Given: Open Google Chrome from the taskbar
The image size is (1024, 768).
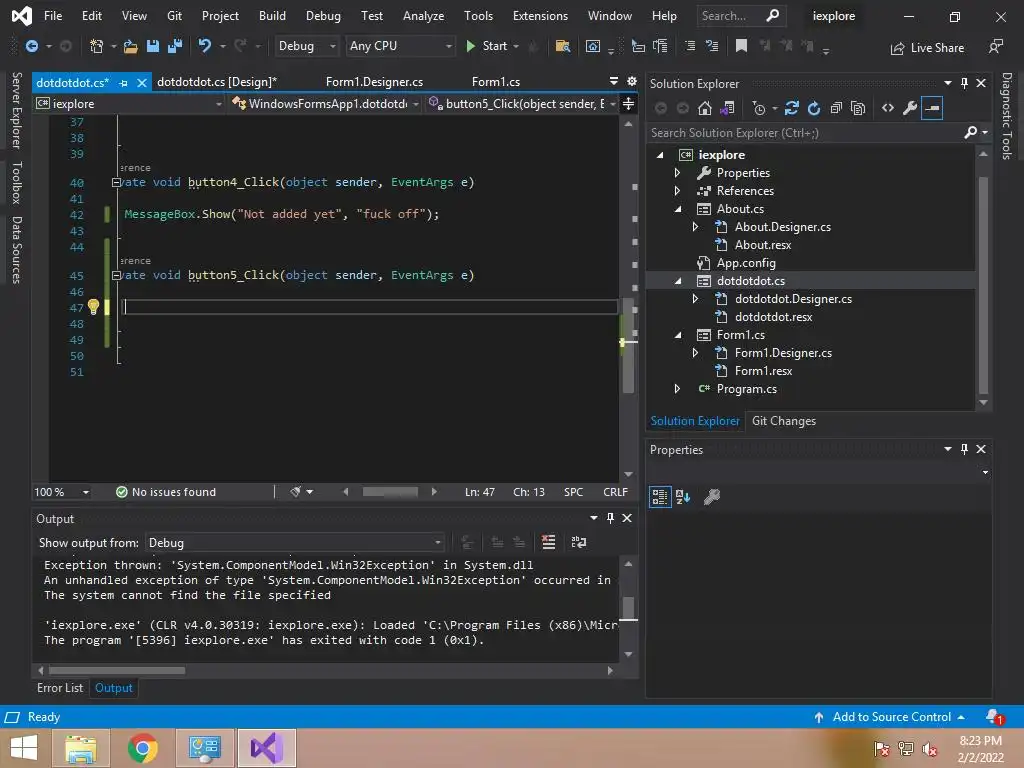Looking at the screenshot, I should [x=143, y=748].
